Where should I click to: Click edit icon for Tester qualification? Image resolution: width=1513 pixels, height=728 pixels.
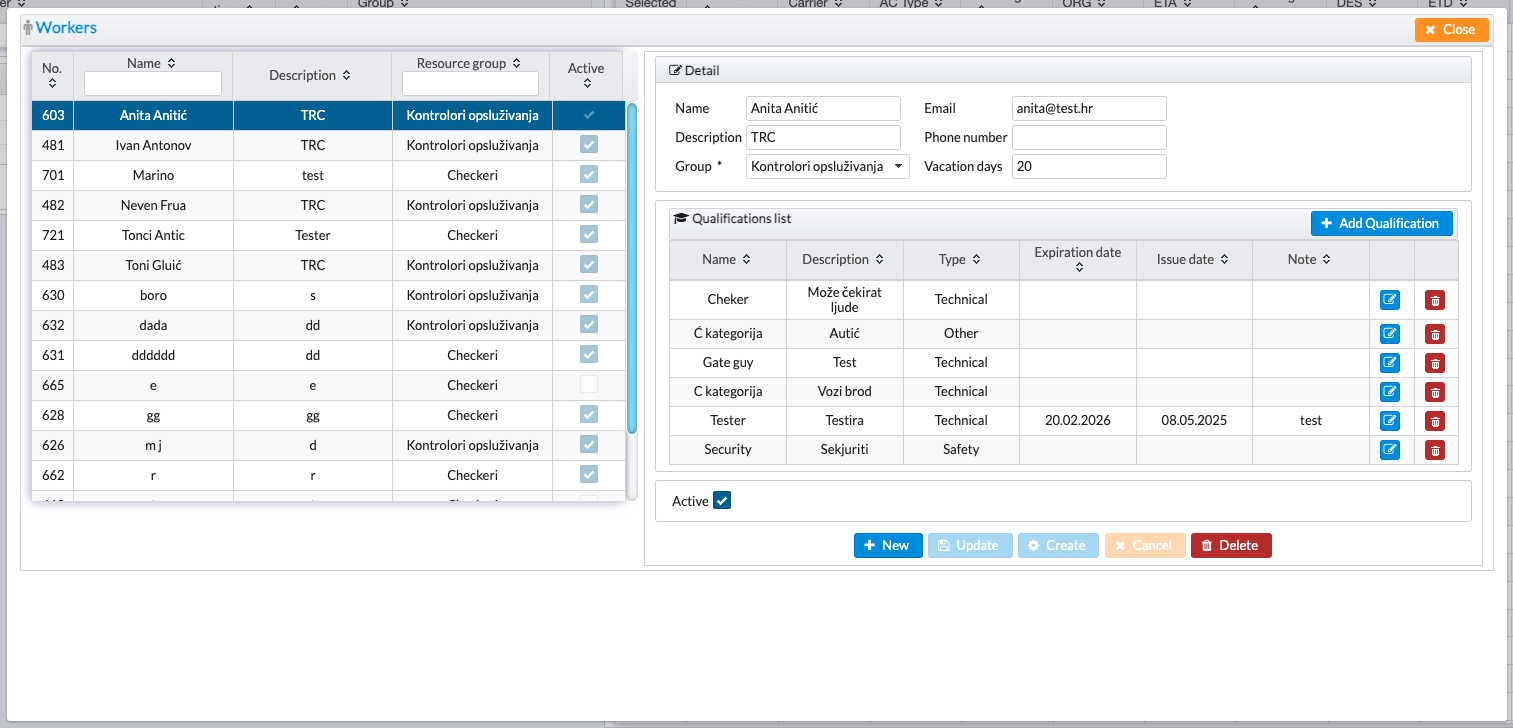tap(1389, 421)
